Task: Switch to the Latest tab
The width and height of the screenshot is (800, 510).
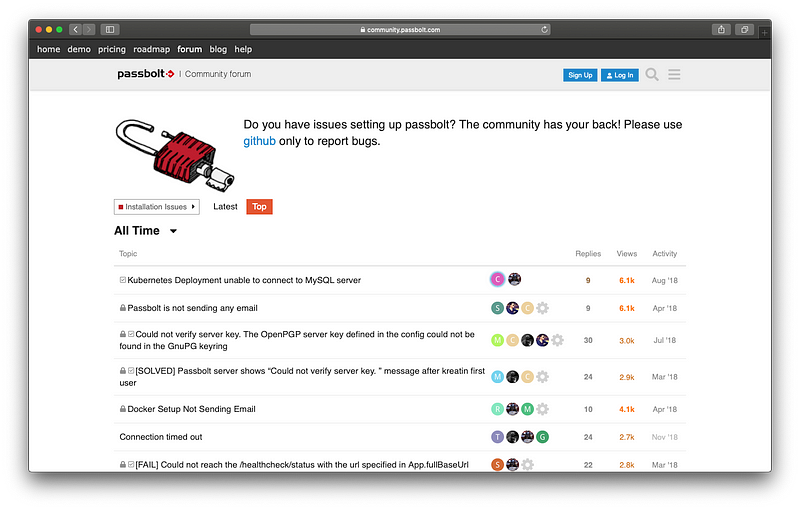Action: tap(225, 207)
